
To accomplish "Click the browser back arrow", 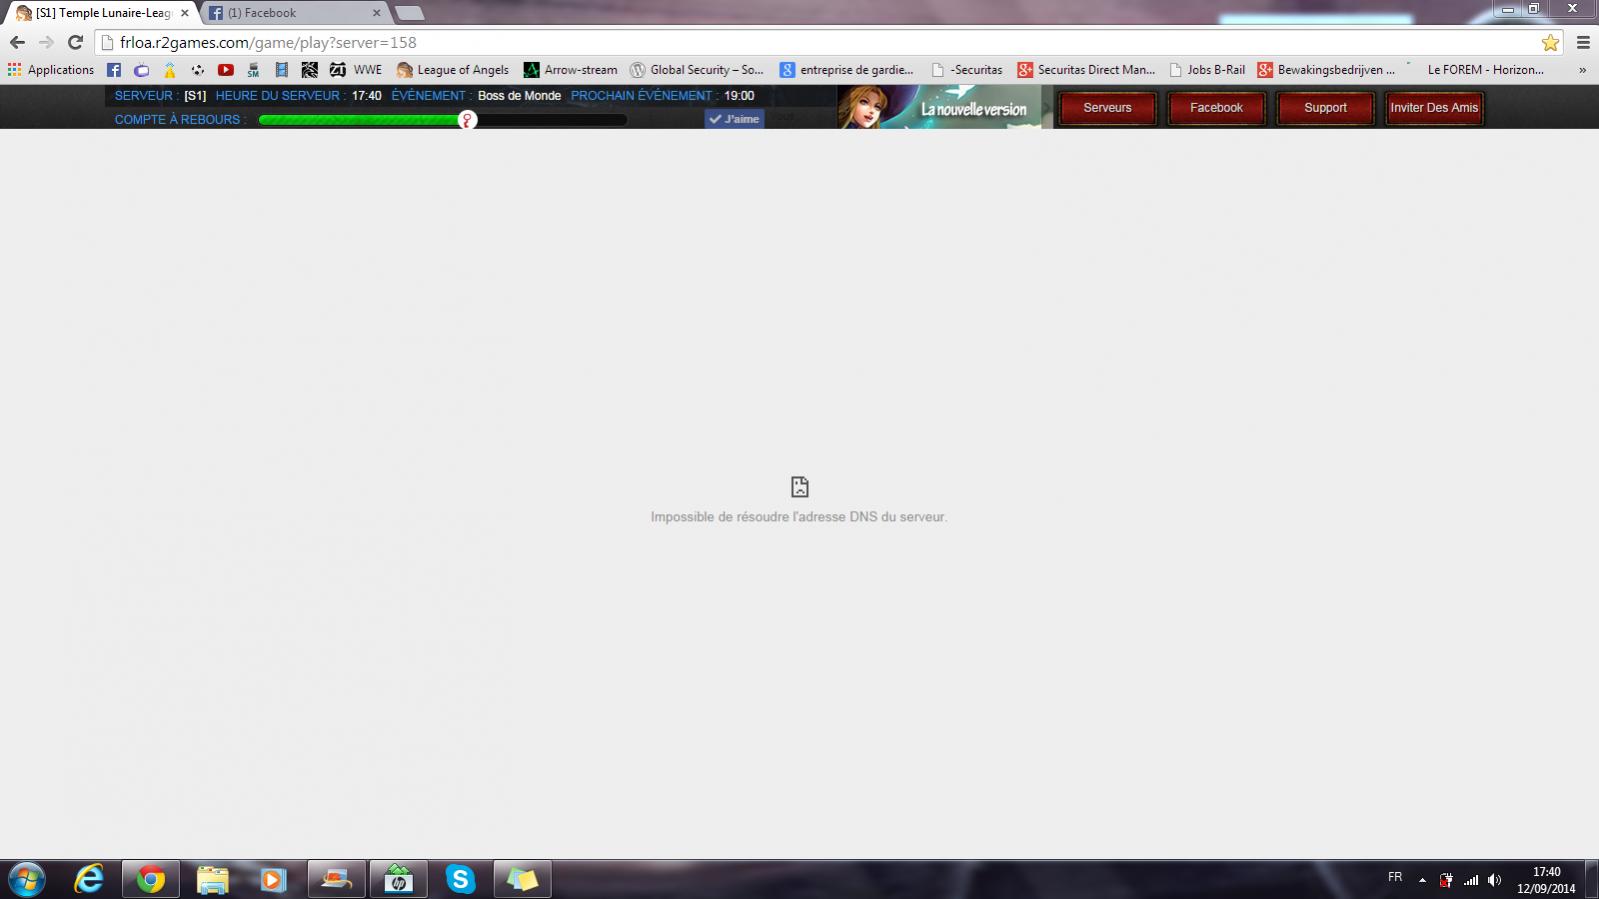I will pos(17,42).
